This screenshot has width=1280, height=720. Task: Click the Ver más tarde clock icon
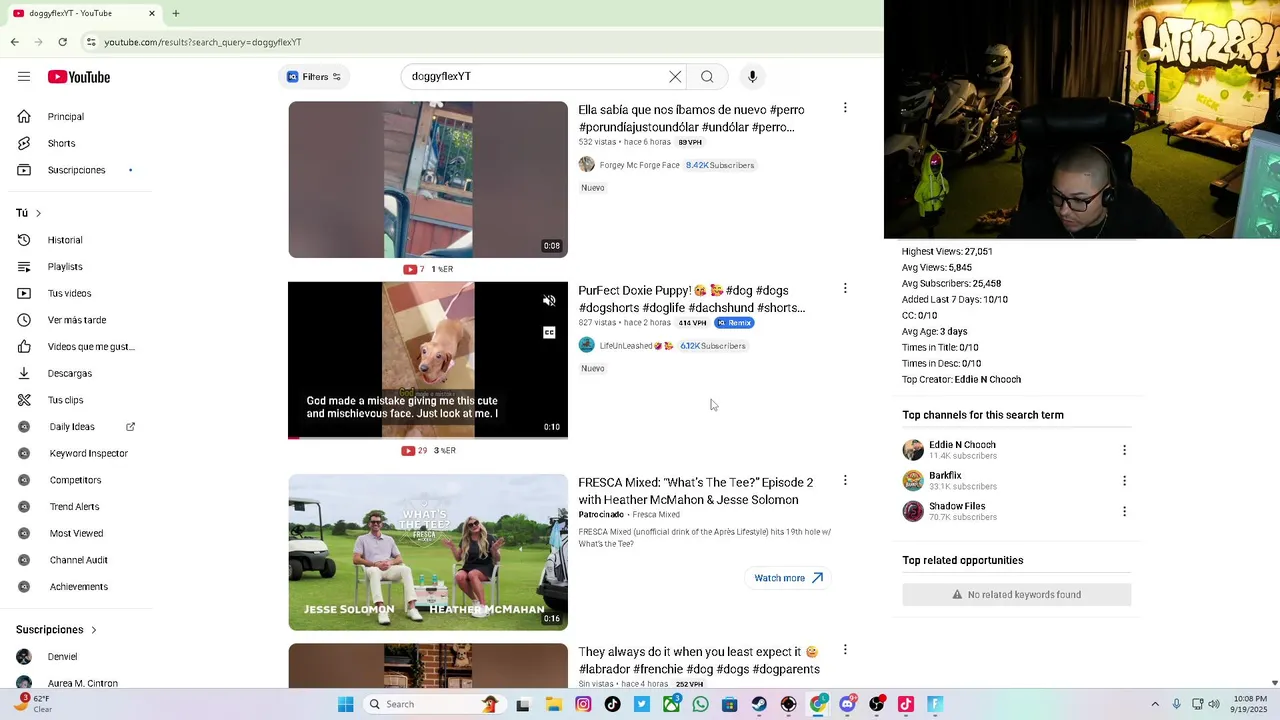(24, 320)
